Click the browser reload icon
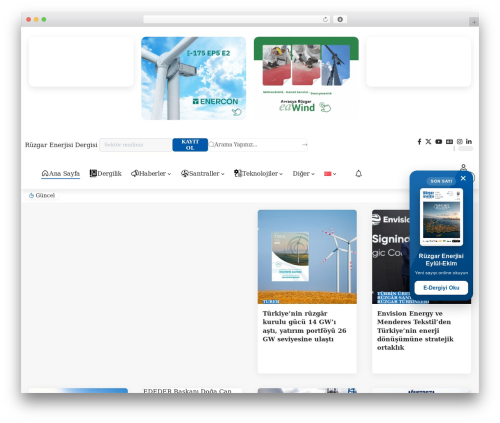This screenshot has width=500, height=423. point(325,20)
